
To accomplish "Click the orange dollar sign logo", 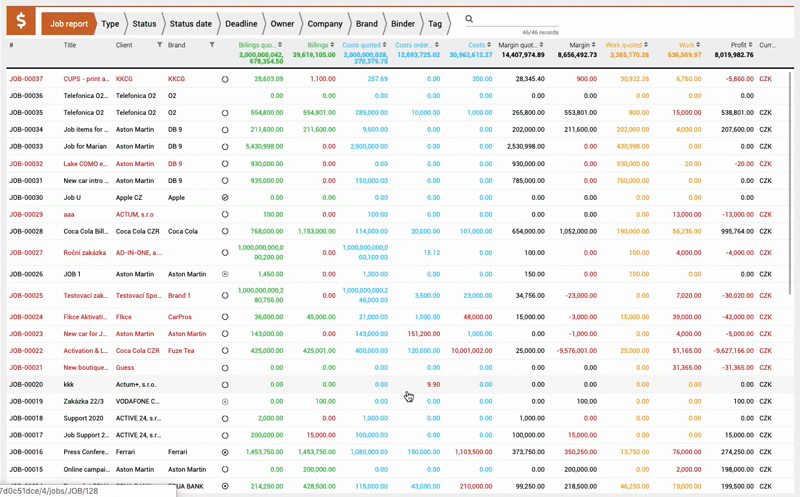I will pos(21,21).
